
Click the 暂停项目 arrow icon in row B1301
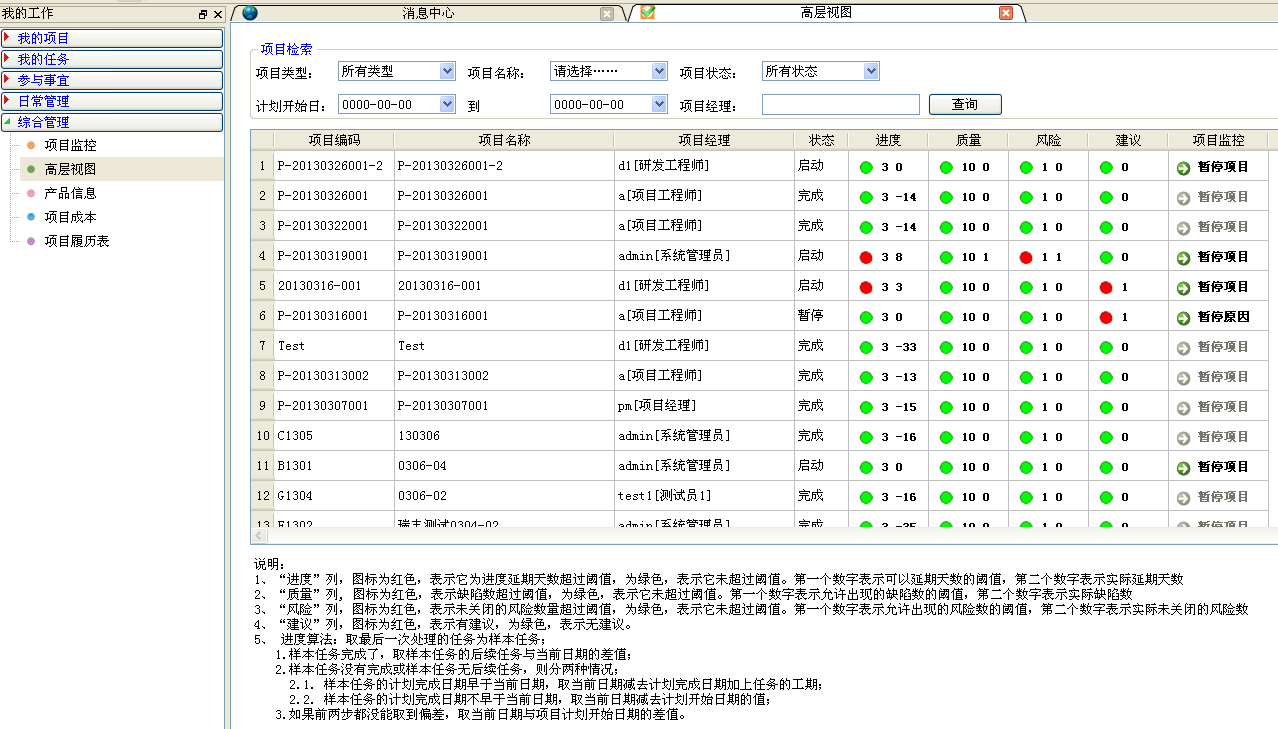[1184, 467]
